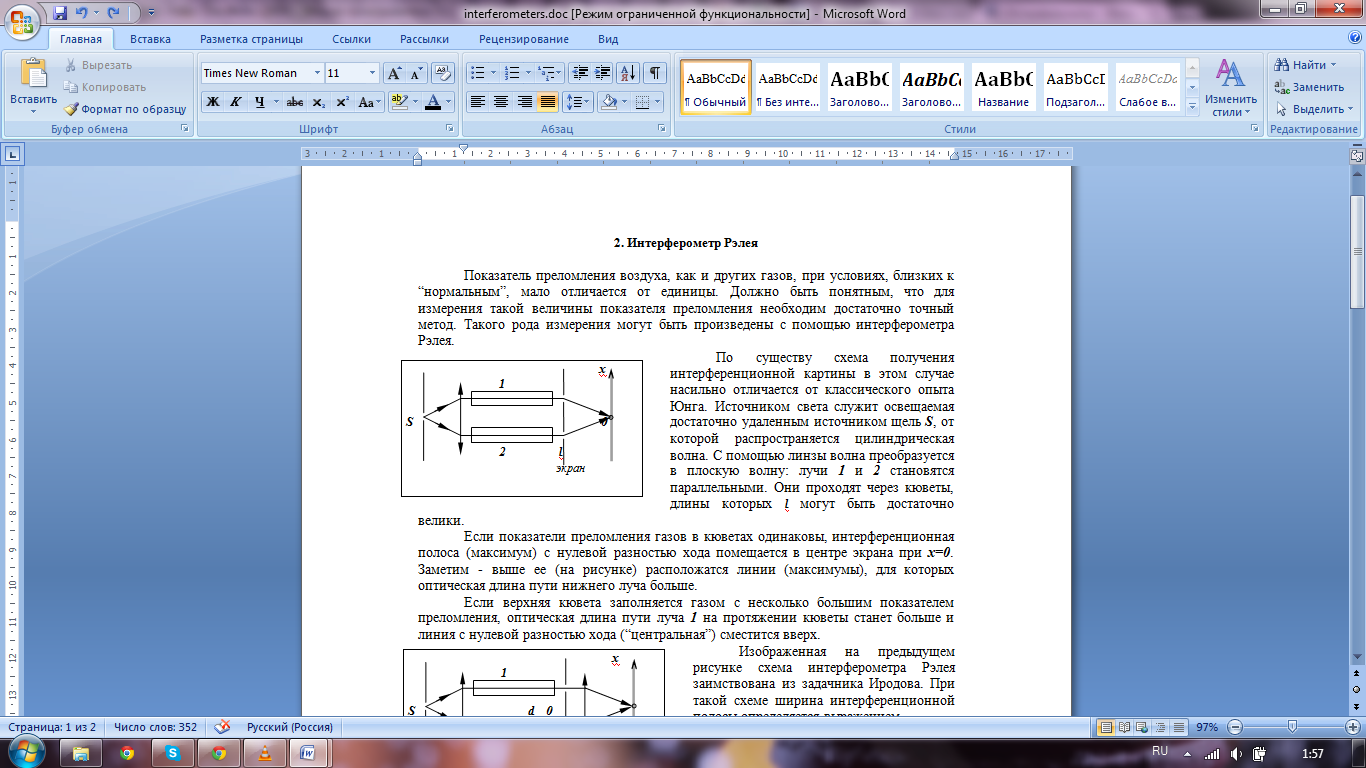Open the Find (Найти) dropdown arrow
The image size is (1366, 768).
(1333, 65)
